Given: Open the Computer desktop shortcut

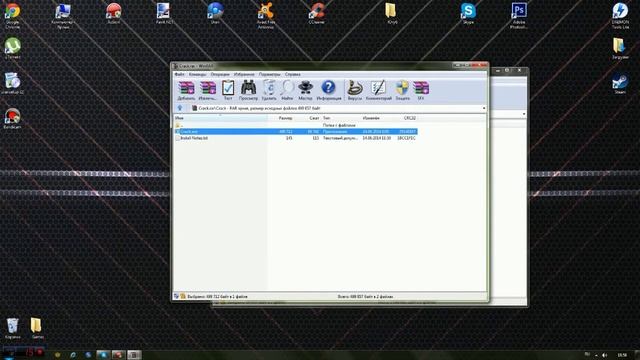Looking at the screenshot, I should tap(62, 15).
